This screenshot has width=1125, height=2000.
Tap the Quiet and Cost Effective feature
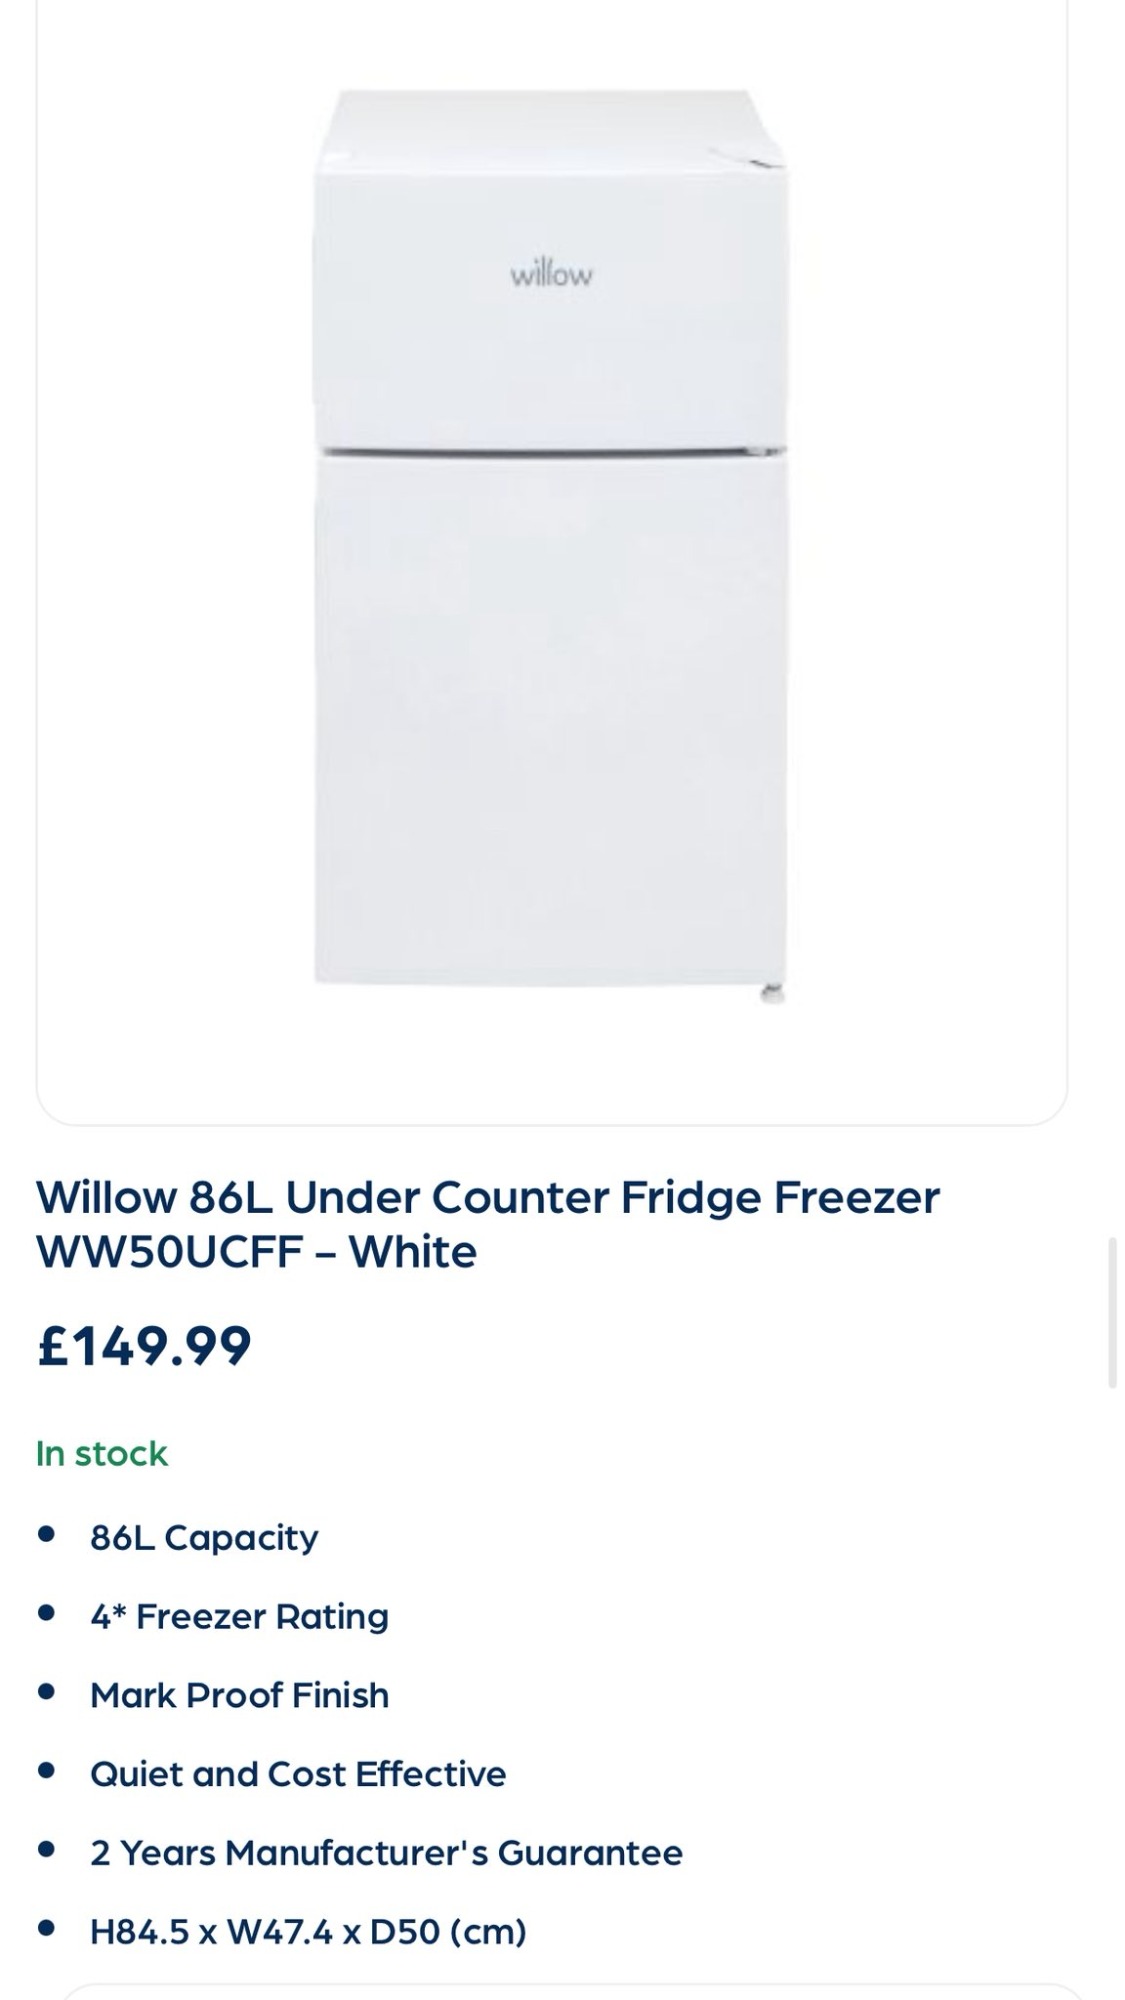click(x=298, y=1774)
